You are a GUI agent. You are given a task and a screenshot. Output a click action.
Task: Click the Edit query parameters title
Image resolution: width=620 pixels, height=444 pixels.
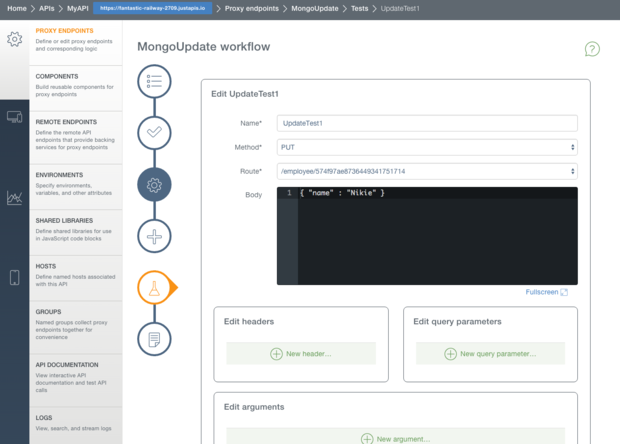tap(457, 322)
